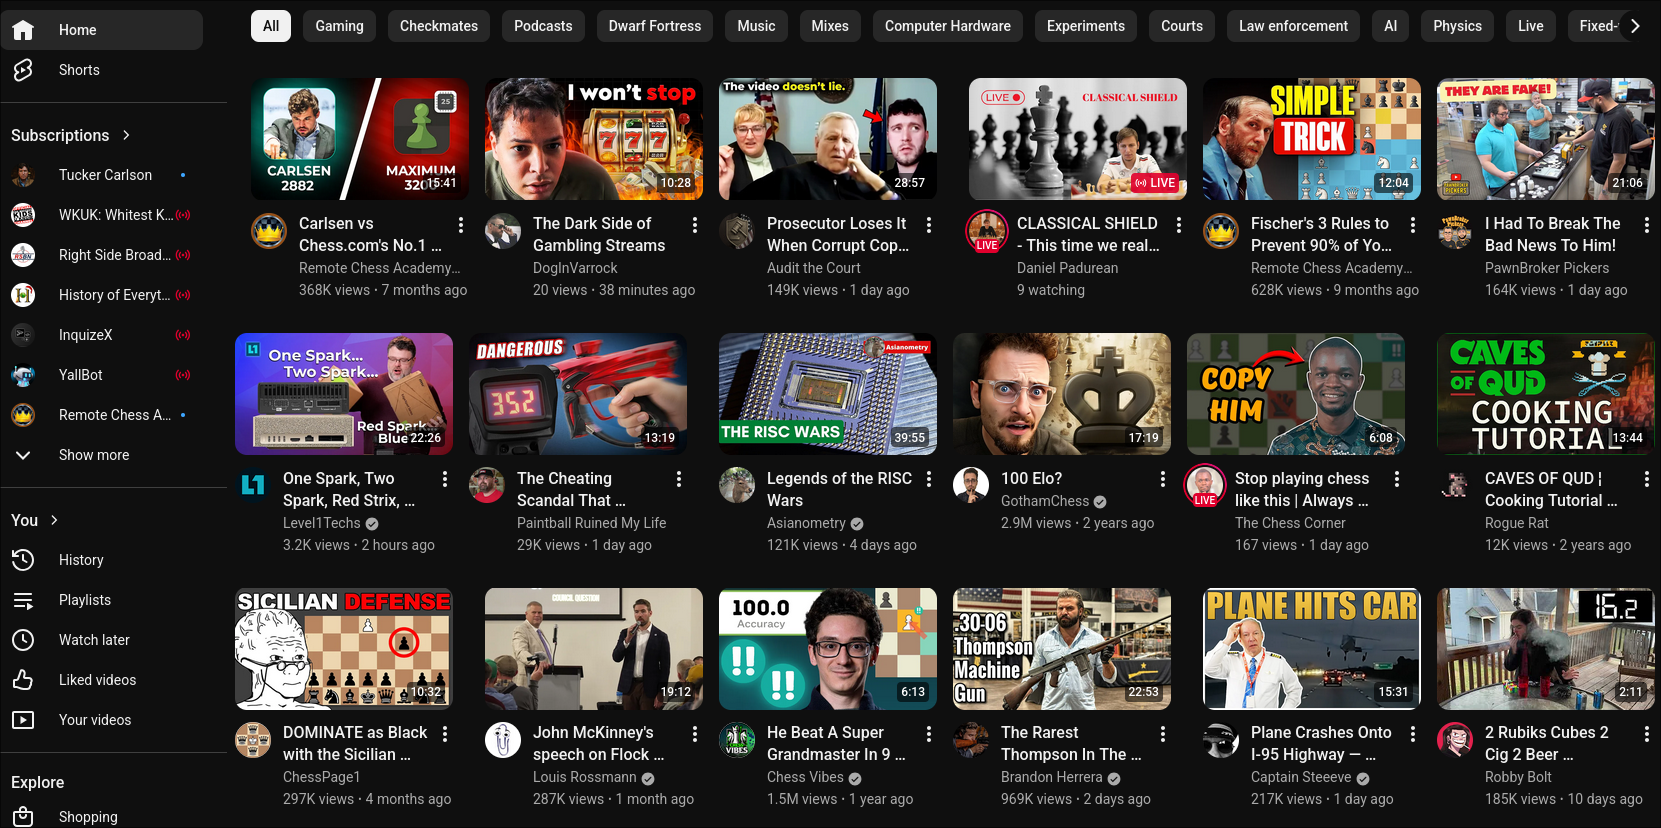Play the Sicilian Defense video thumbnail

(344, 649)
